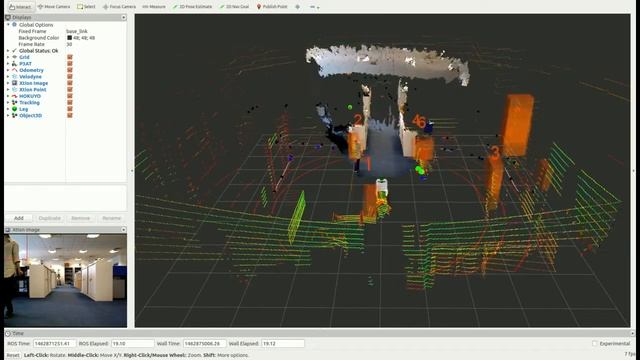Viewport: 640px width, 360px height.
Task: Click the Odometry display icon
Action: pos(15,70)
